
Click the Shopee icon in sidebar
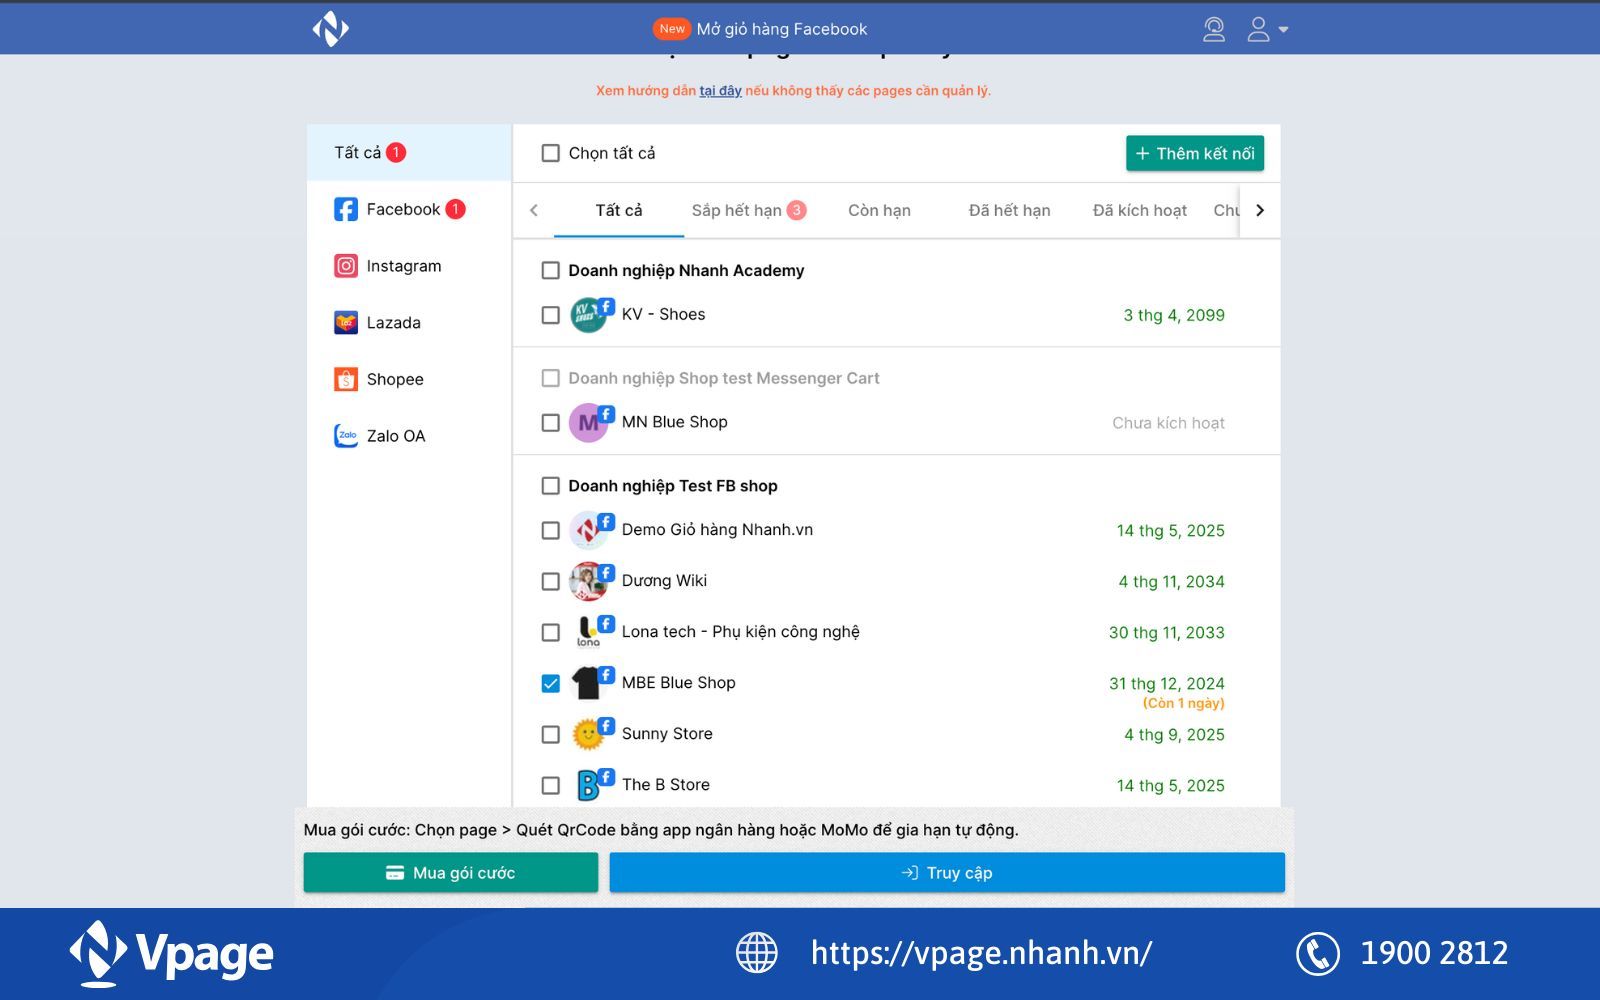(346, 379)
